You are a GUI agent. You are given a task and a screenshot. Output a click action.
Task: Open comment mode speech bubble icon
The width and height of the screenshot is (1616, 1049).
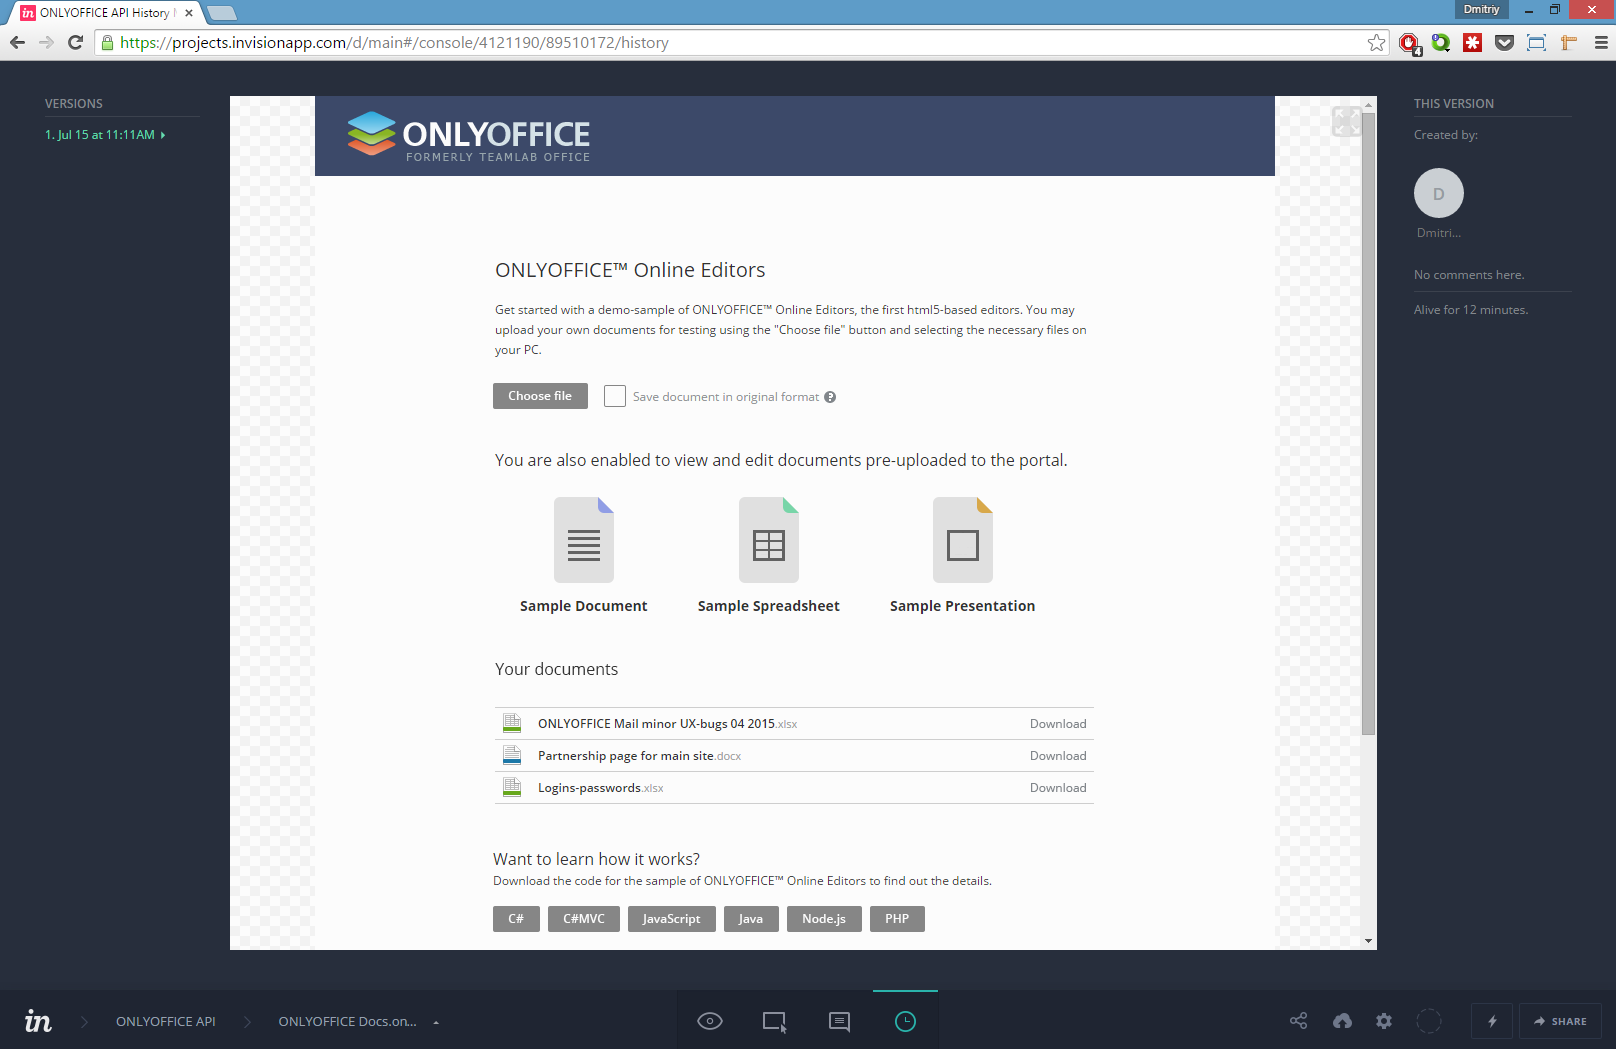pos(840,1021)
